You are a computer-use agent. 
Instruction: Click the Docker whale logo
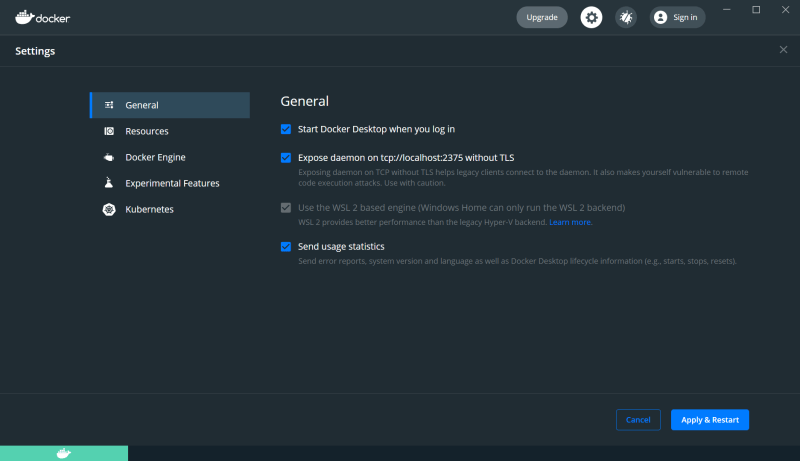point(42,17)
